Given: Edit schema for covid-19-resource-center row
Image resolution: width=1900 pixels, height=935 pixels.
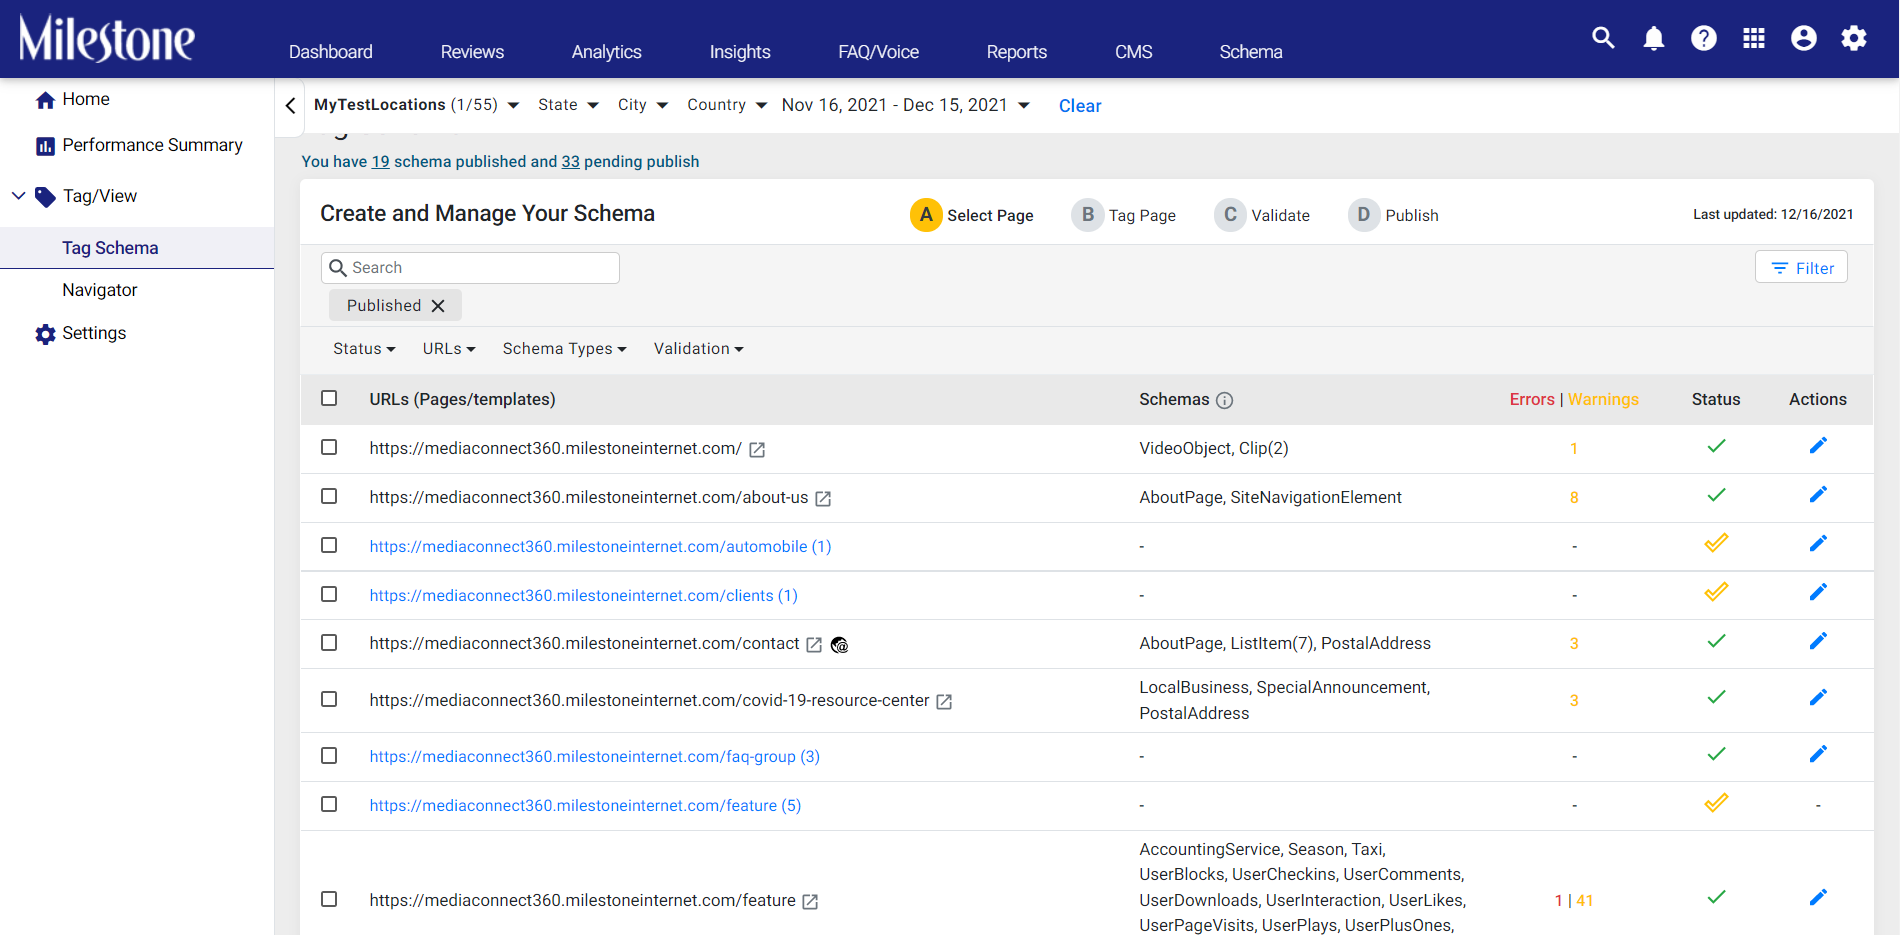Looking at the screenshot, I should point(1818,698).
